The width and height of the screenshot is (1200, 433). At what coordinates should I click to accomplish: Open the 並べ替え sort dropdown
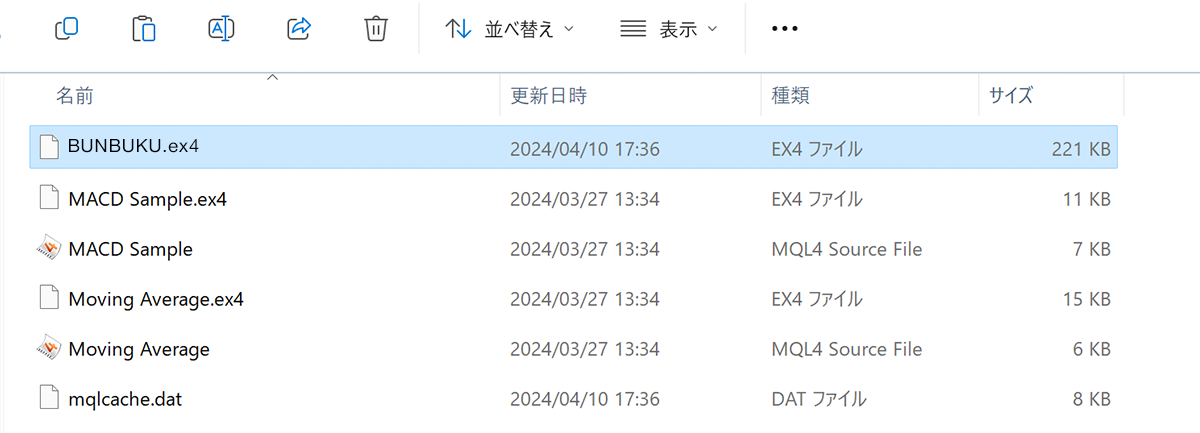point(510,29)
